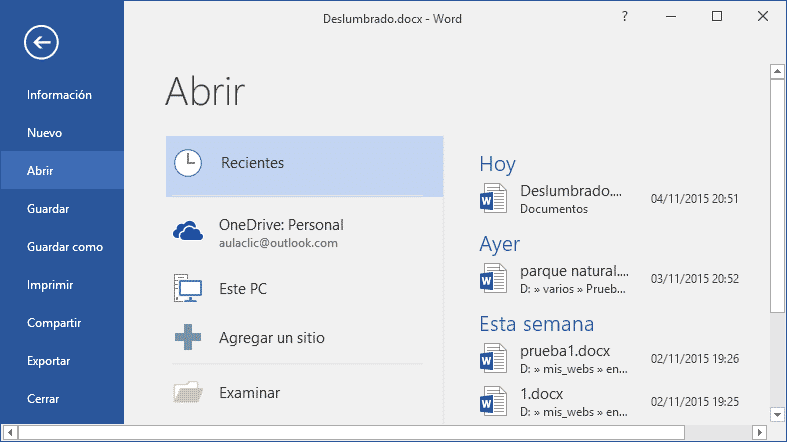Click the Cerrar option in sidebar
The image size is (787, 442).
tap(44, 399)
